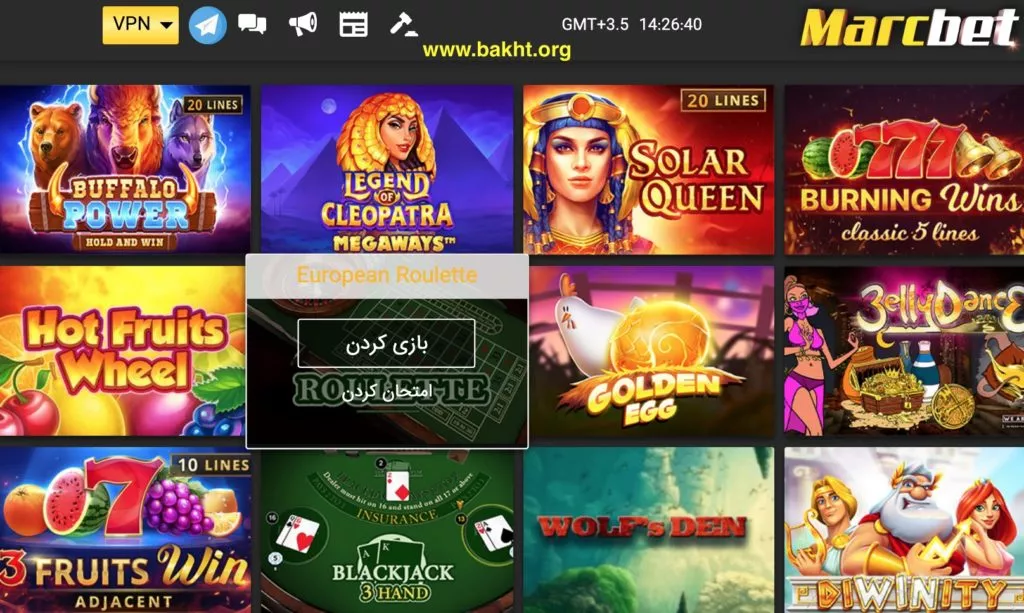Click the امتحان کردن demo link
The image size is (1024, 613).
tap(387, 391)
